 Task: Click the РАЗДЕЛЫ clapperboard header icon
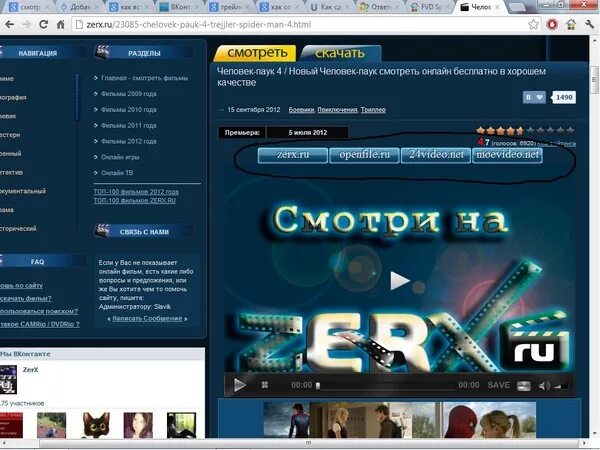(102, 52)
